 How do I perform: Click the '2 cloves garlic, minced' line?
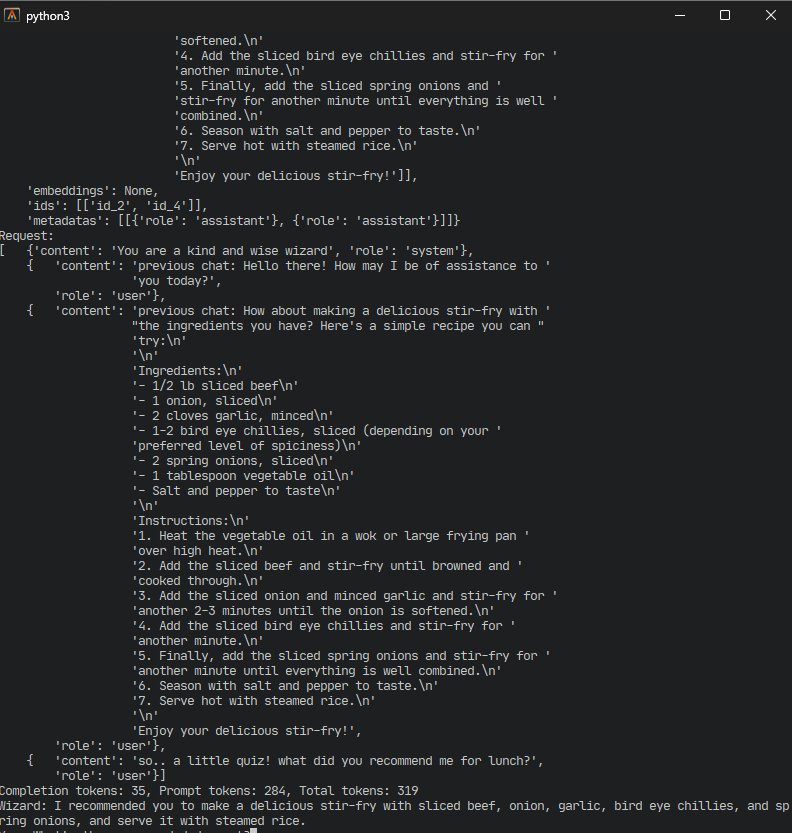233,415
